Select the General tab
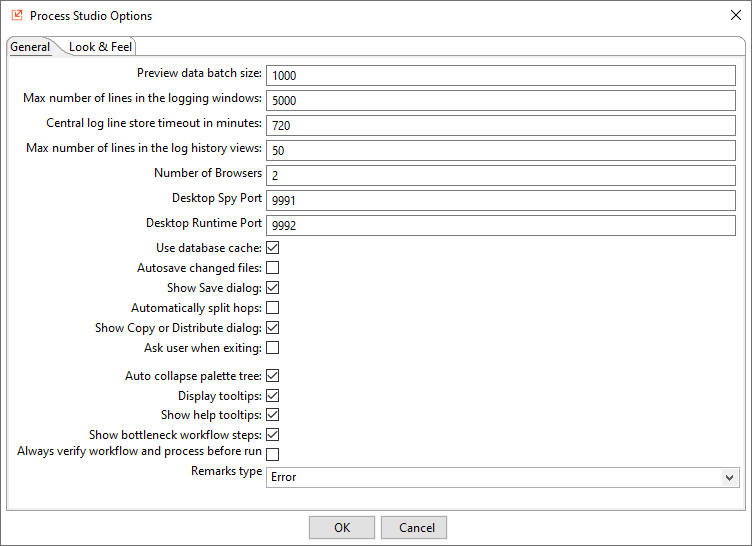752x546 pixels. (x=30, y=47)
